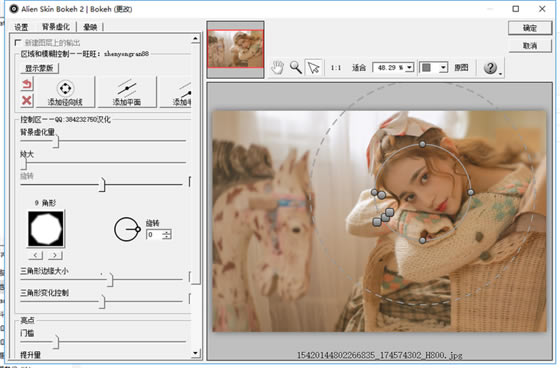Click the red undo arrow icon
This screenshot has width=560, height=368.
pos(27,84)
